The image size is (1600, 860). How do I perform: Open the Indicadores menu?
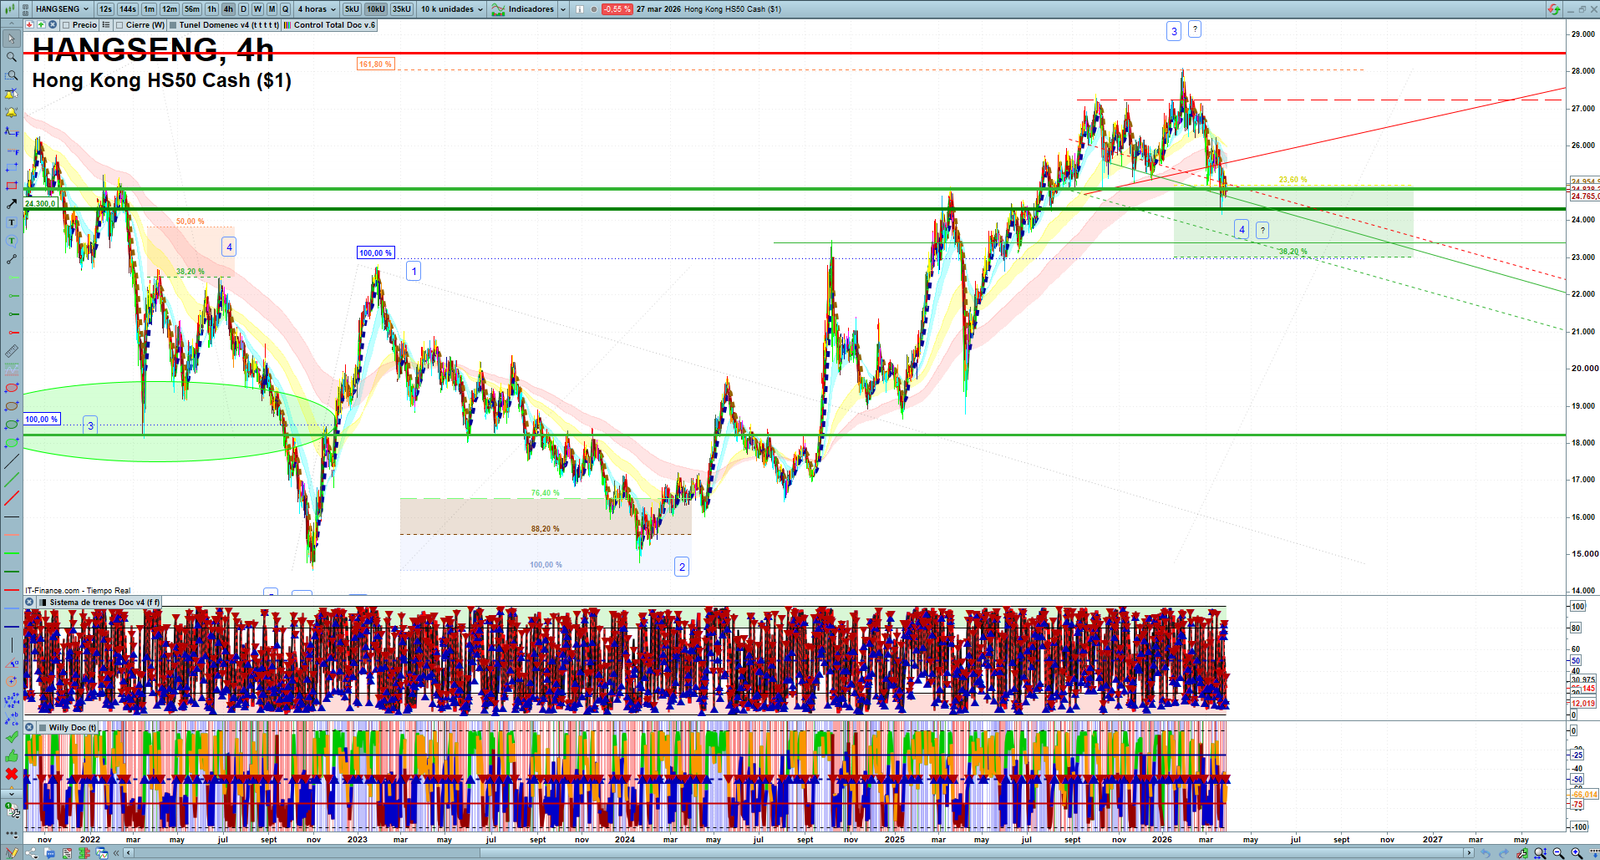pyautogui.click(x=523, y=9)
